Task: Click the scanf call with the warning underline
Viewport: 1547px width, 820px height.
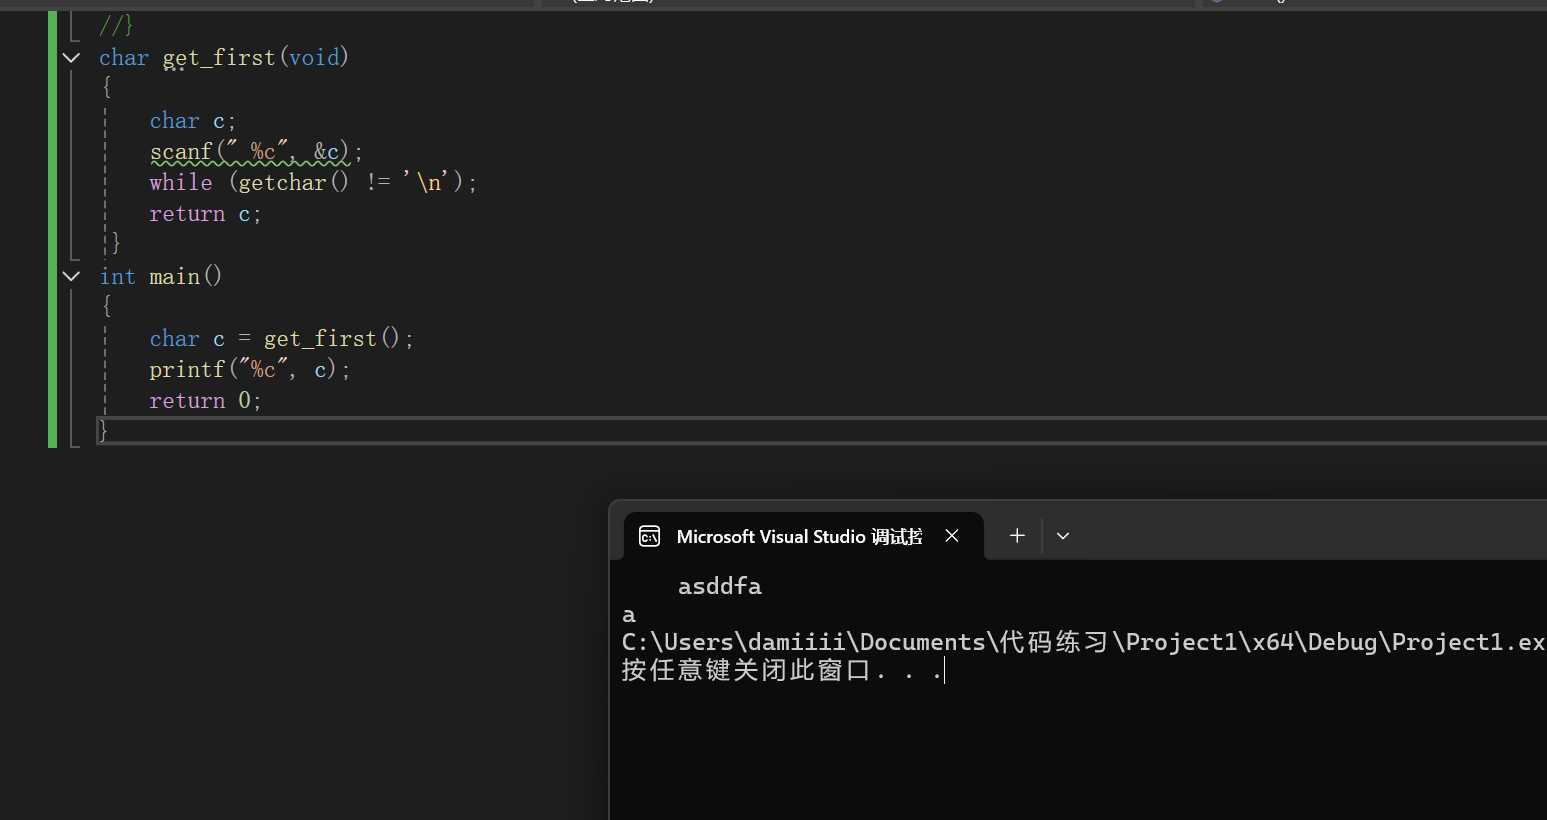Action: tap(256, 152)
